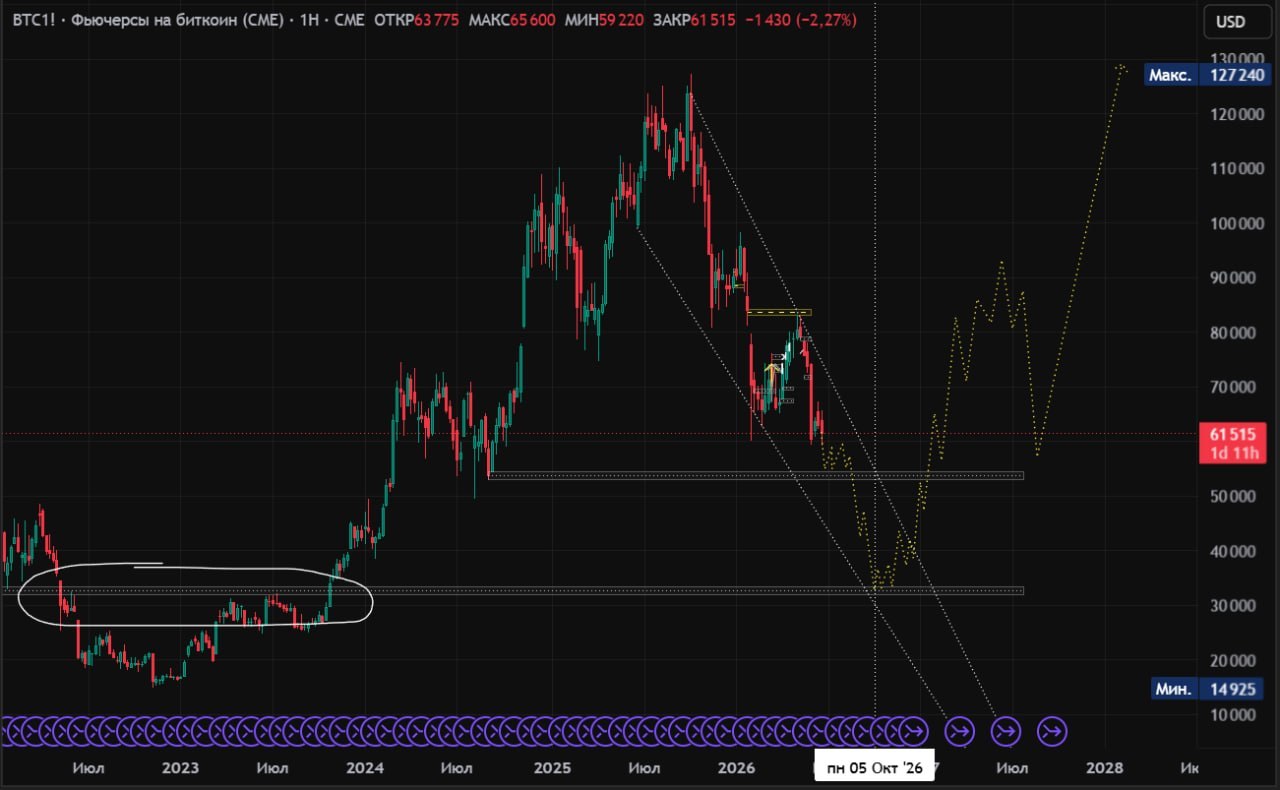Click the 2026 time axis label

point(737,768)
